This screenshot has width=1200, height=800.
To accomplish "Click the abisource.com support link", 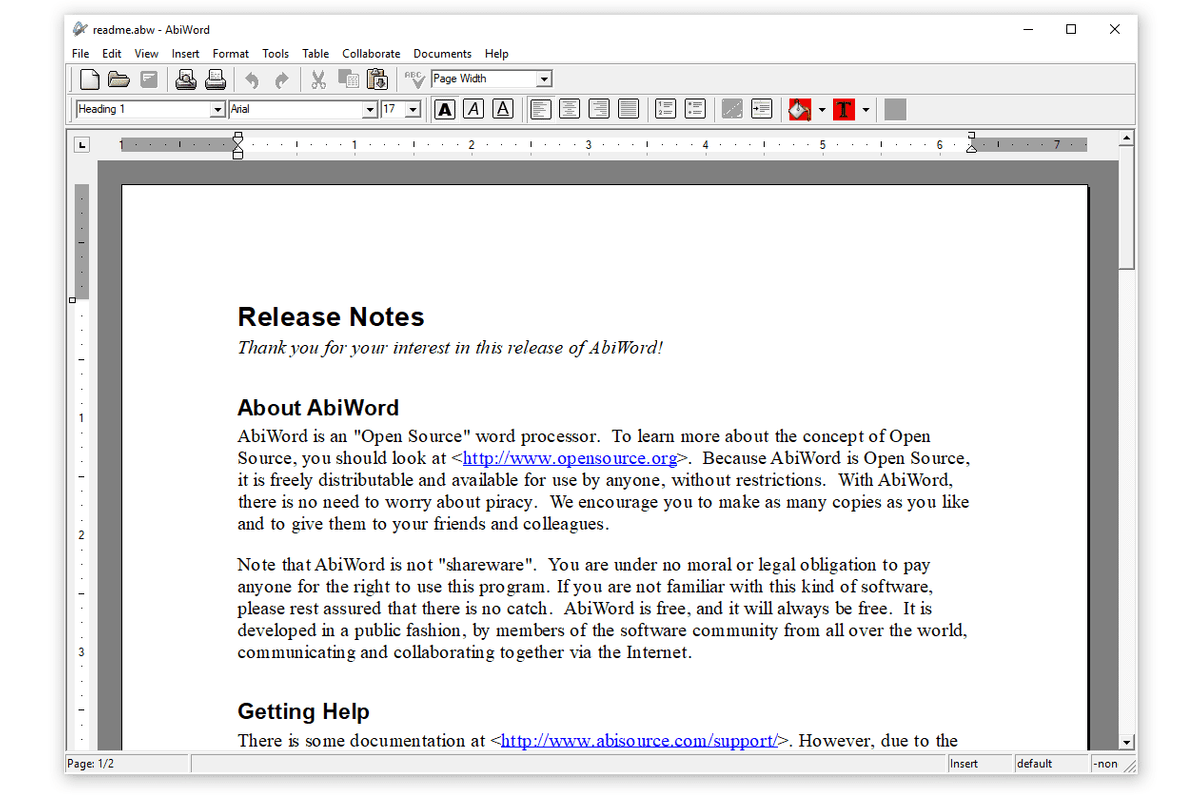I will (637, 740).
